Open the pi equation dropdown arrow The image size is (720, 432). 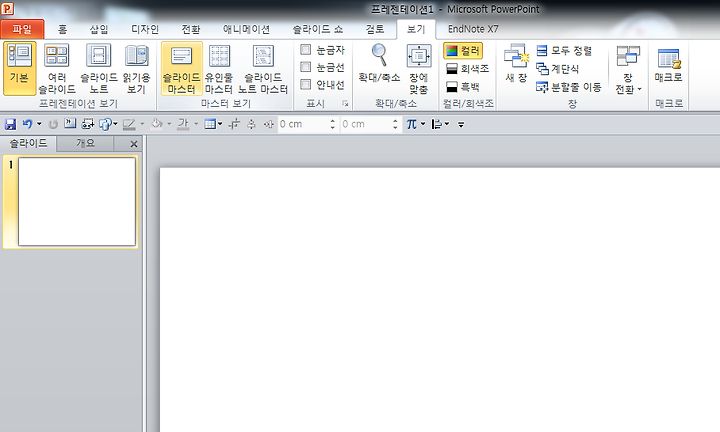click(x=422, y=124)
